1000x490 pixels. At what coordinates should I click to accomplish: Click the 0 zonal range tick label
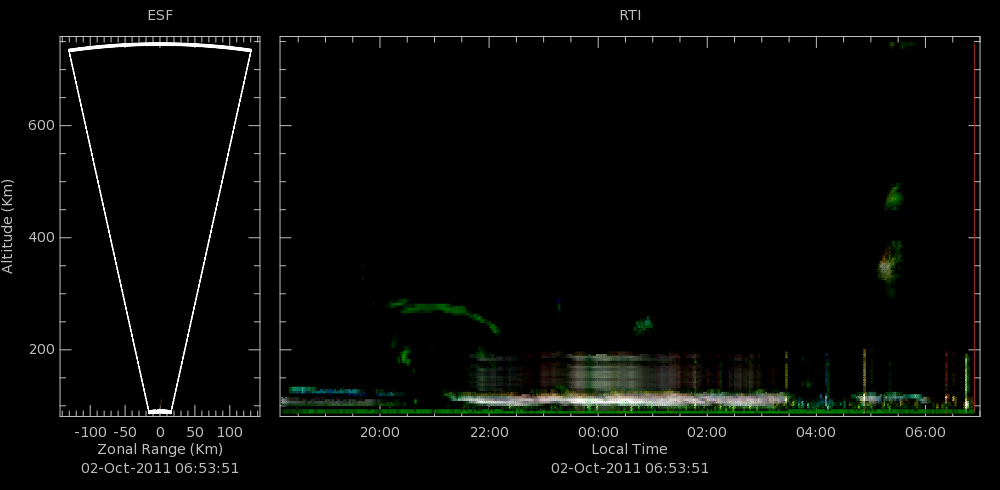(x=160, y=433)
